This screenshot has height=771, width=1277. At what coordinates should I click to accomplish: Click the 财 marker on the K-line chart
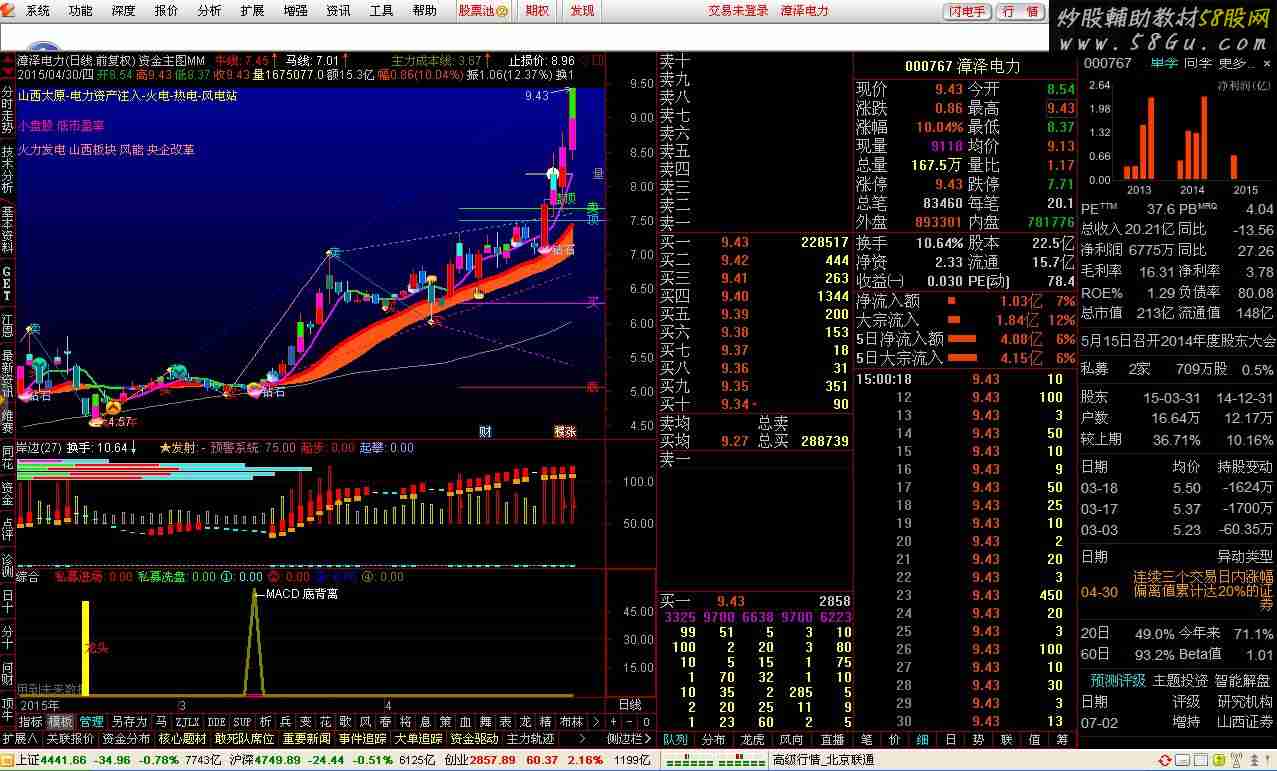point(485,431)
